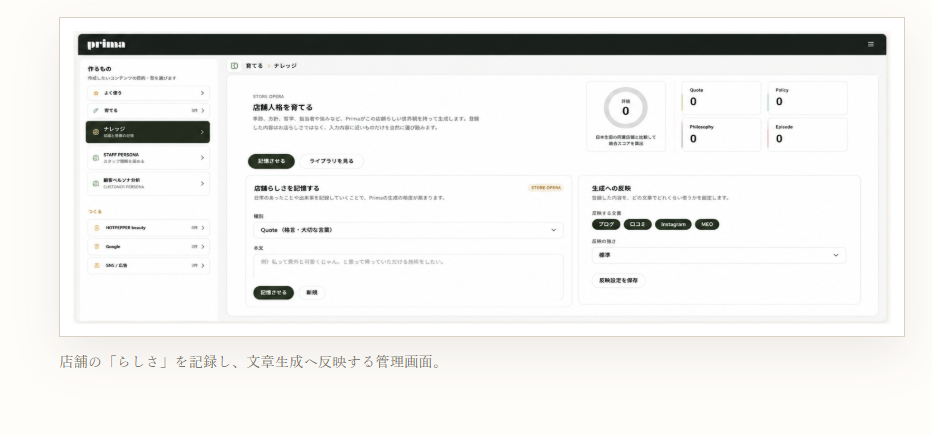Click the embedded Prima screenshot image

tap(482, 177)
